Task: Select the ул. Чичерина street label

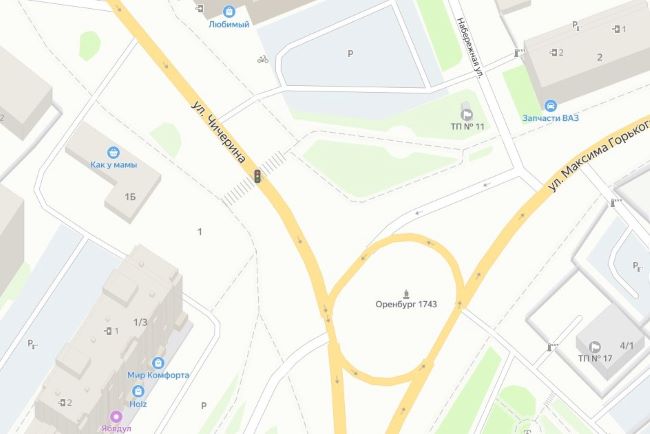Action: [x=219, y=132]
